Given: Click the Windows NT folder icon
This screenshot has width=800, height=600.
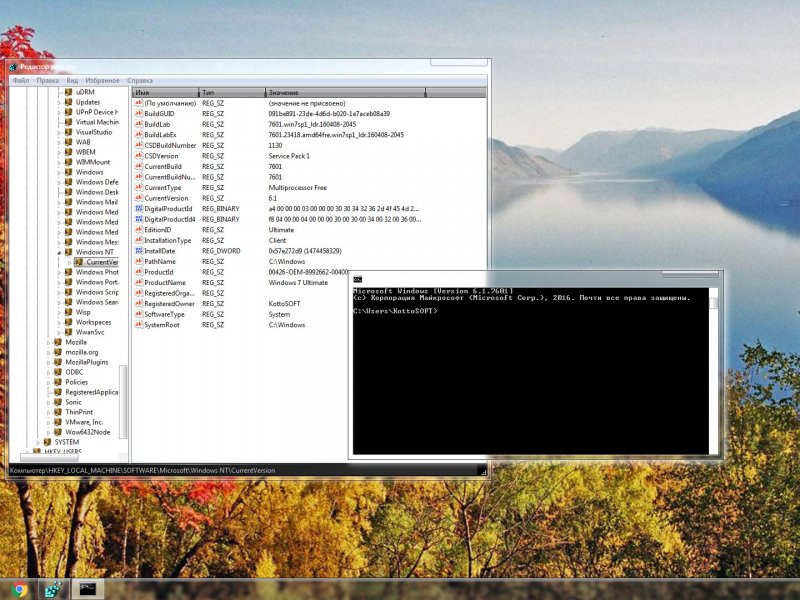Looking at the screenshot, I should coord(68,252).
